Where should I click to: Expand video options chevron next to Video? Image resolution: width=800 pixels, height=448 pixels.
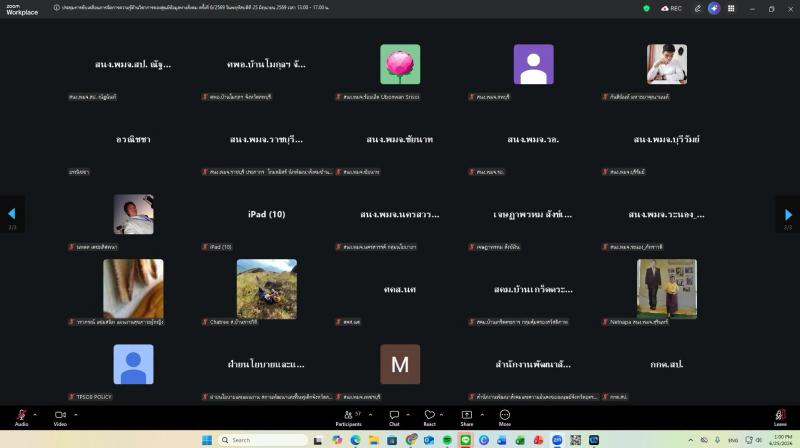pos(76,415)
